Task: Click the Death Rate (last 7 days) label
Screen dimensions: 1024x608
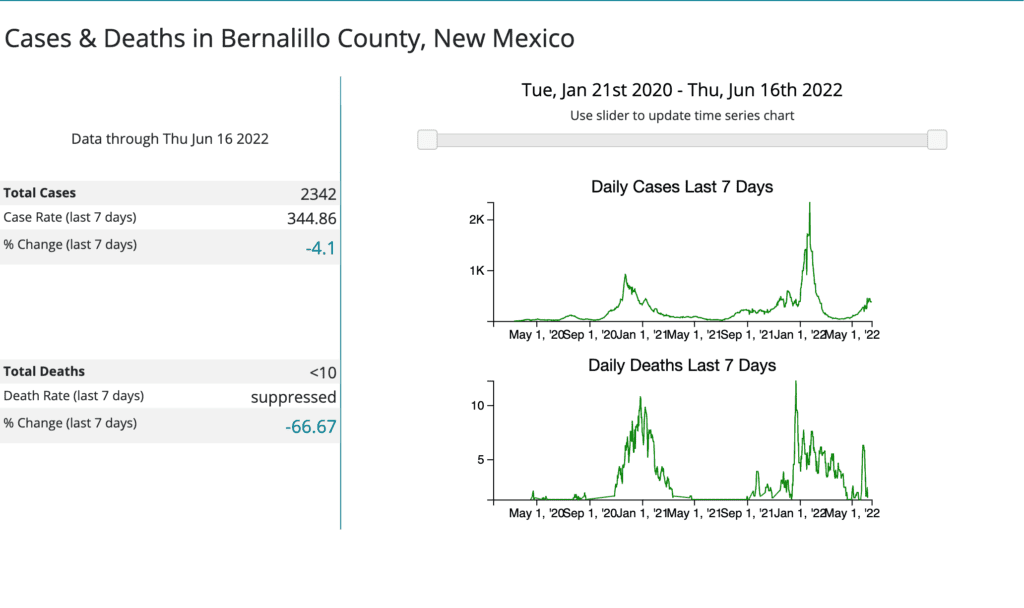Action: click(x=74, y=396)
